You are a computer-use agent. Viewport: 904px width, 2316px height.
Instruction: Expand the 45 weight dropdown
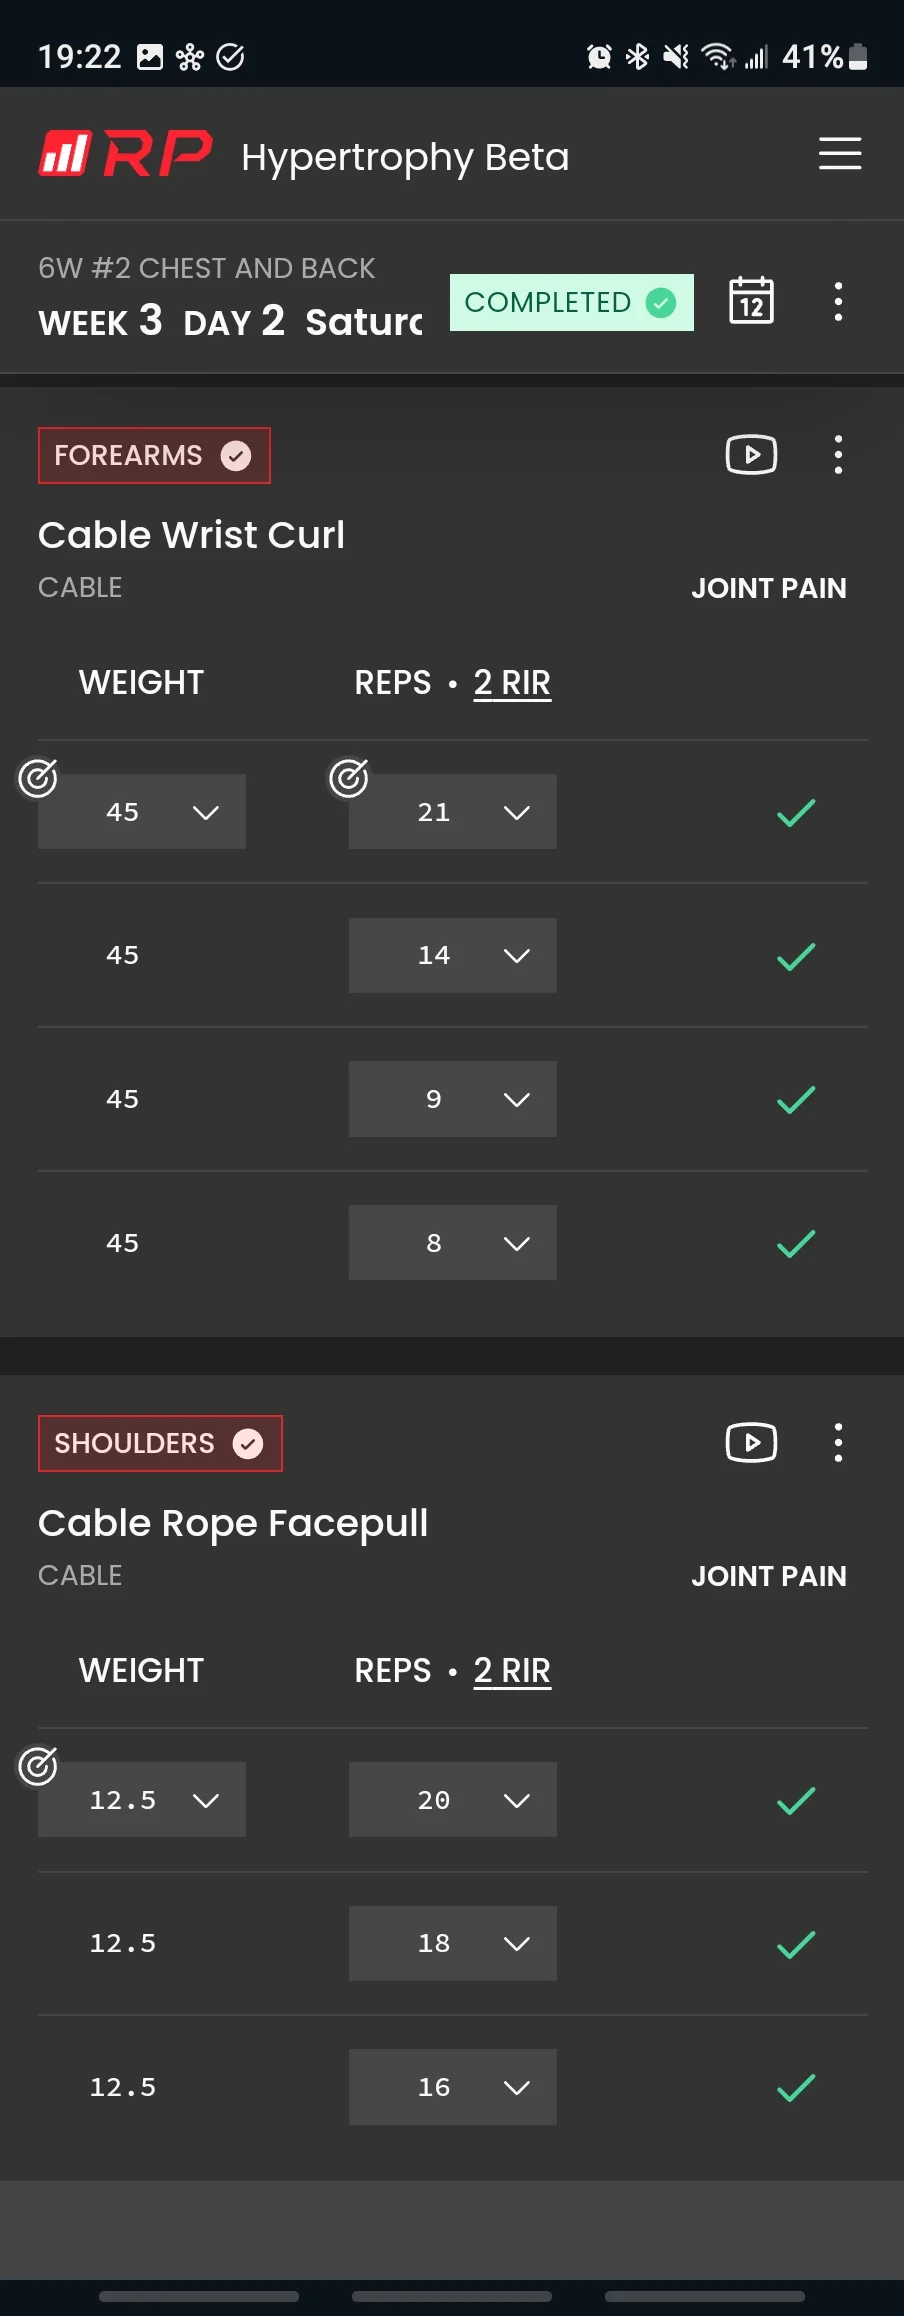[142, 812]
